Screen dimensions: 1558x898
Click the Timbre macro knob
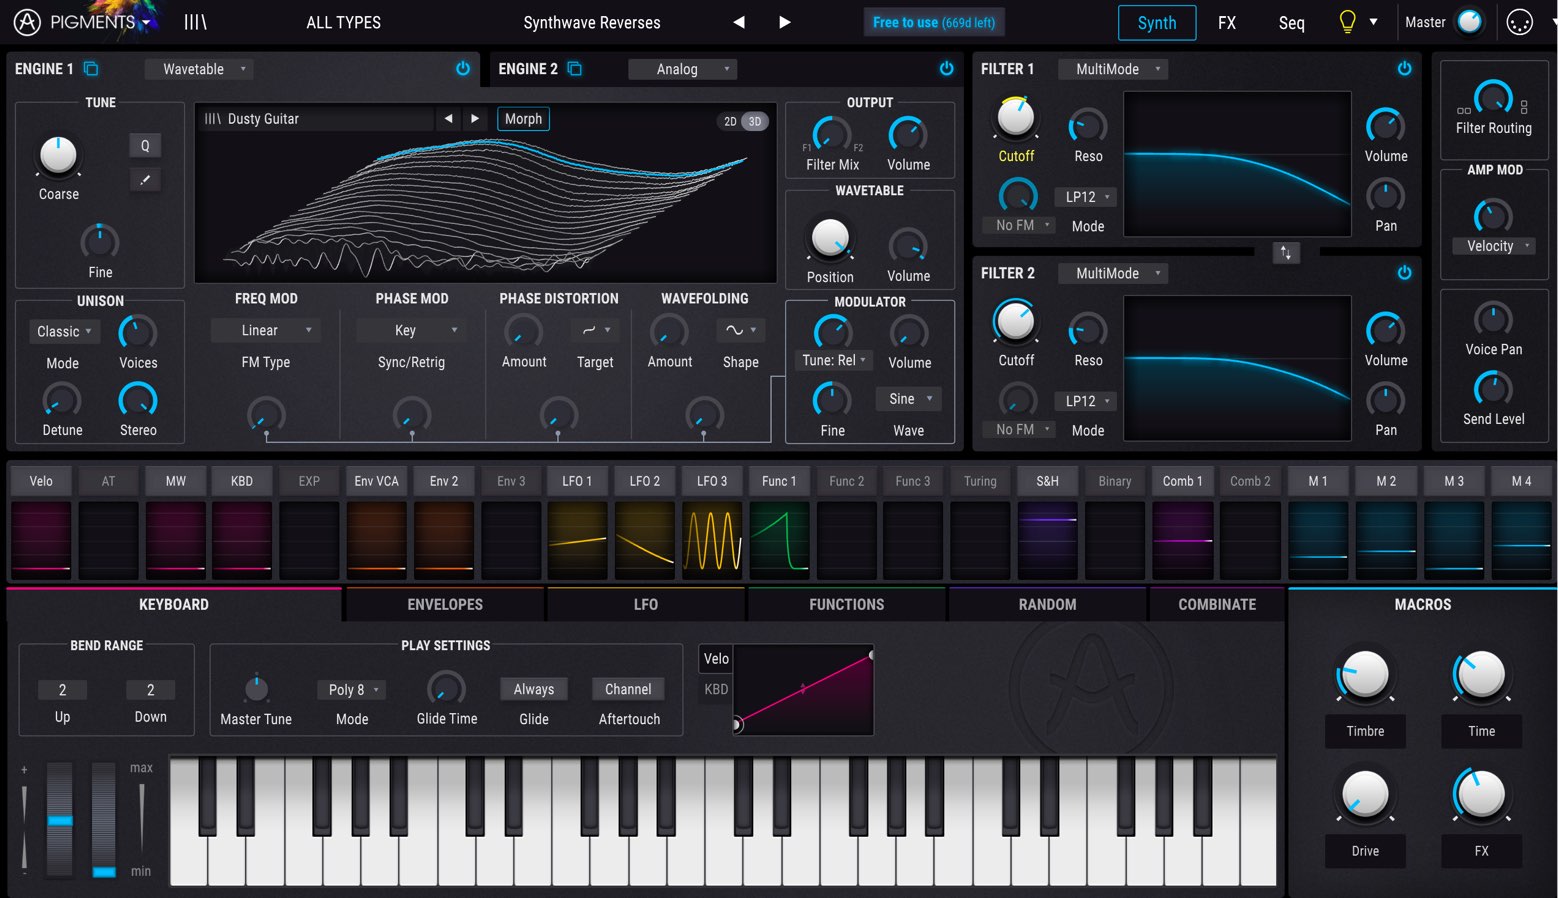1365,675
